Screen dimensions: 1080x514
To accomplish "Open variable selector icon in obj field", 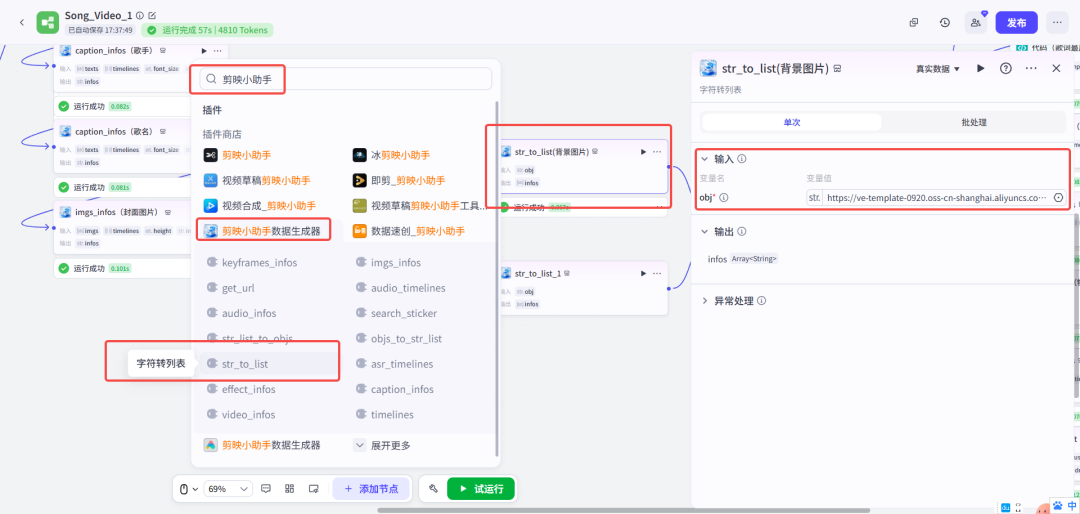I will 1058,198.
